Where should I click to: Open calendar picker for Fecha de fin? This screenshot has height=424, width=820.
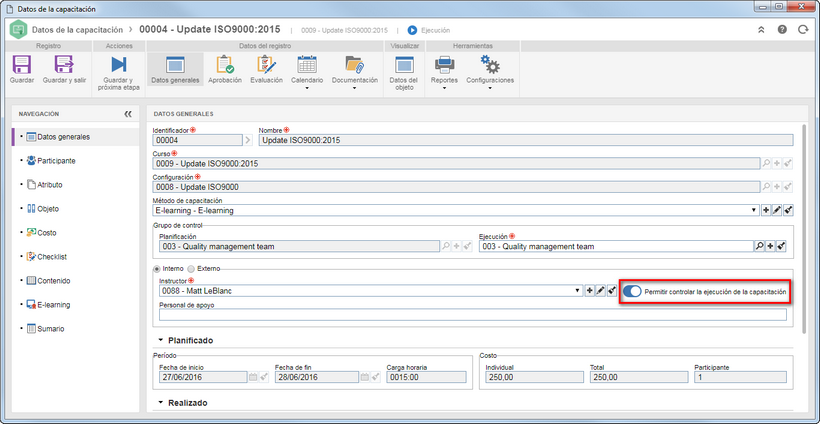pos(364,377)
